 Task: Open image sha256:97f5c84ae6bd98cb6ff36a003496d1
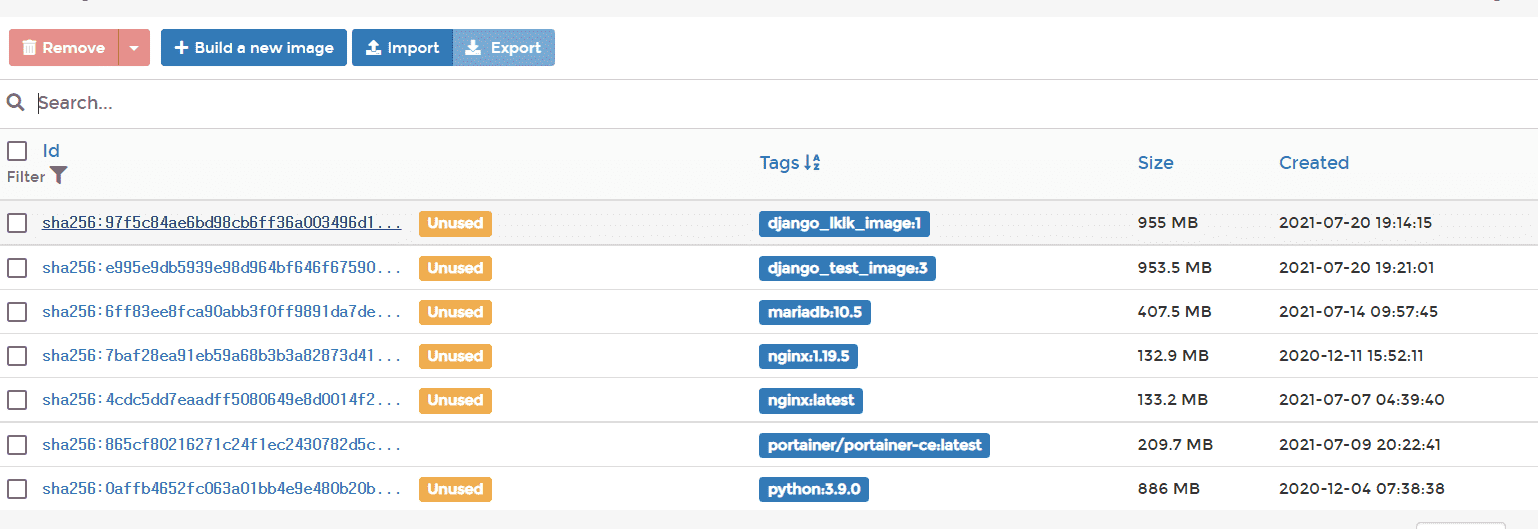coord(222,223)
